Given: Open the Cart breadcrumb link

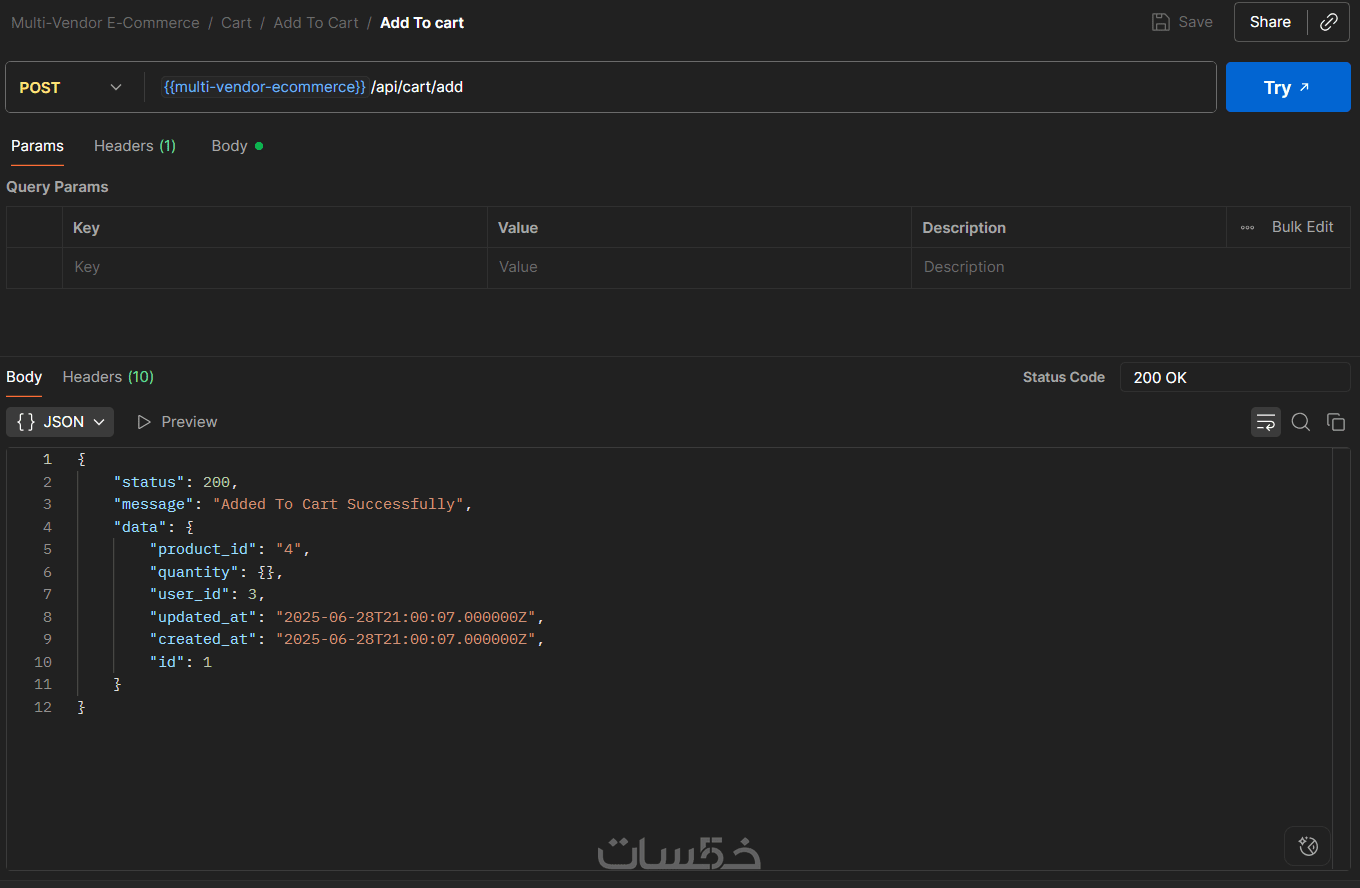Looking at the screenshot, I should point(236,23).
